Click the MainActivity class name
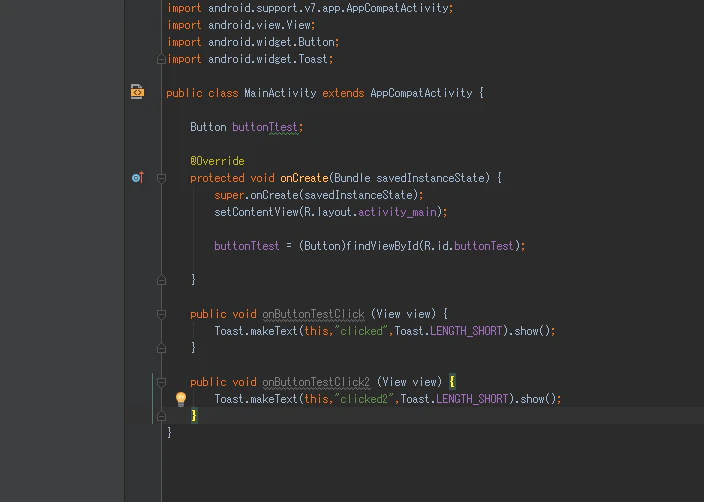This screenshot has width=704, height=502. pos(280,93)
